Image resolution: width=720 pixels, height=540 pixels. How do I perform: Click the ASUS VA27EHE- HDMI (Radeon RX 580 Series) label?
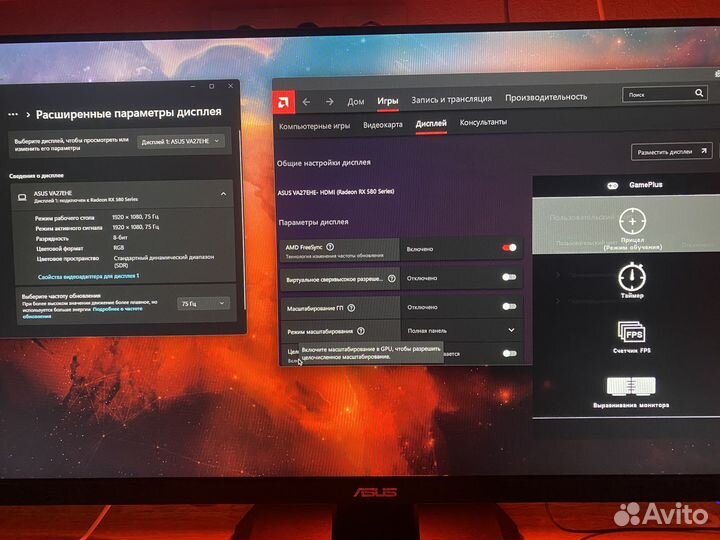[x=336, y=192]
